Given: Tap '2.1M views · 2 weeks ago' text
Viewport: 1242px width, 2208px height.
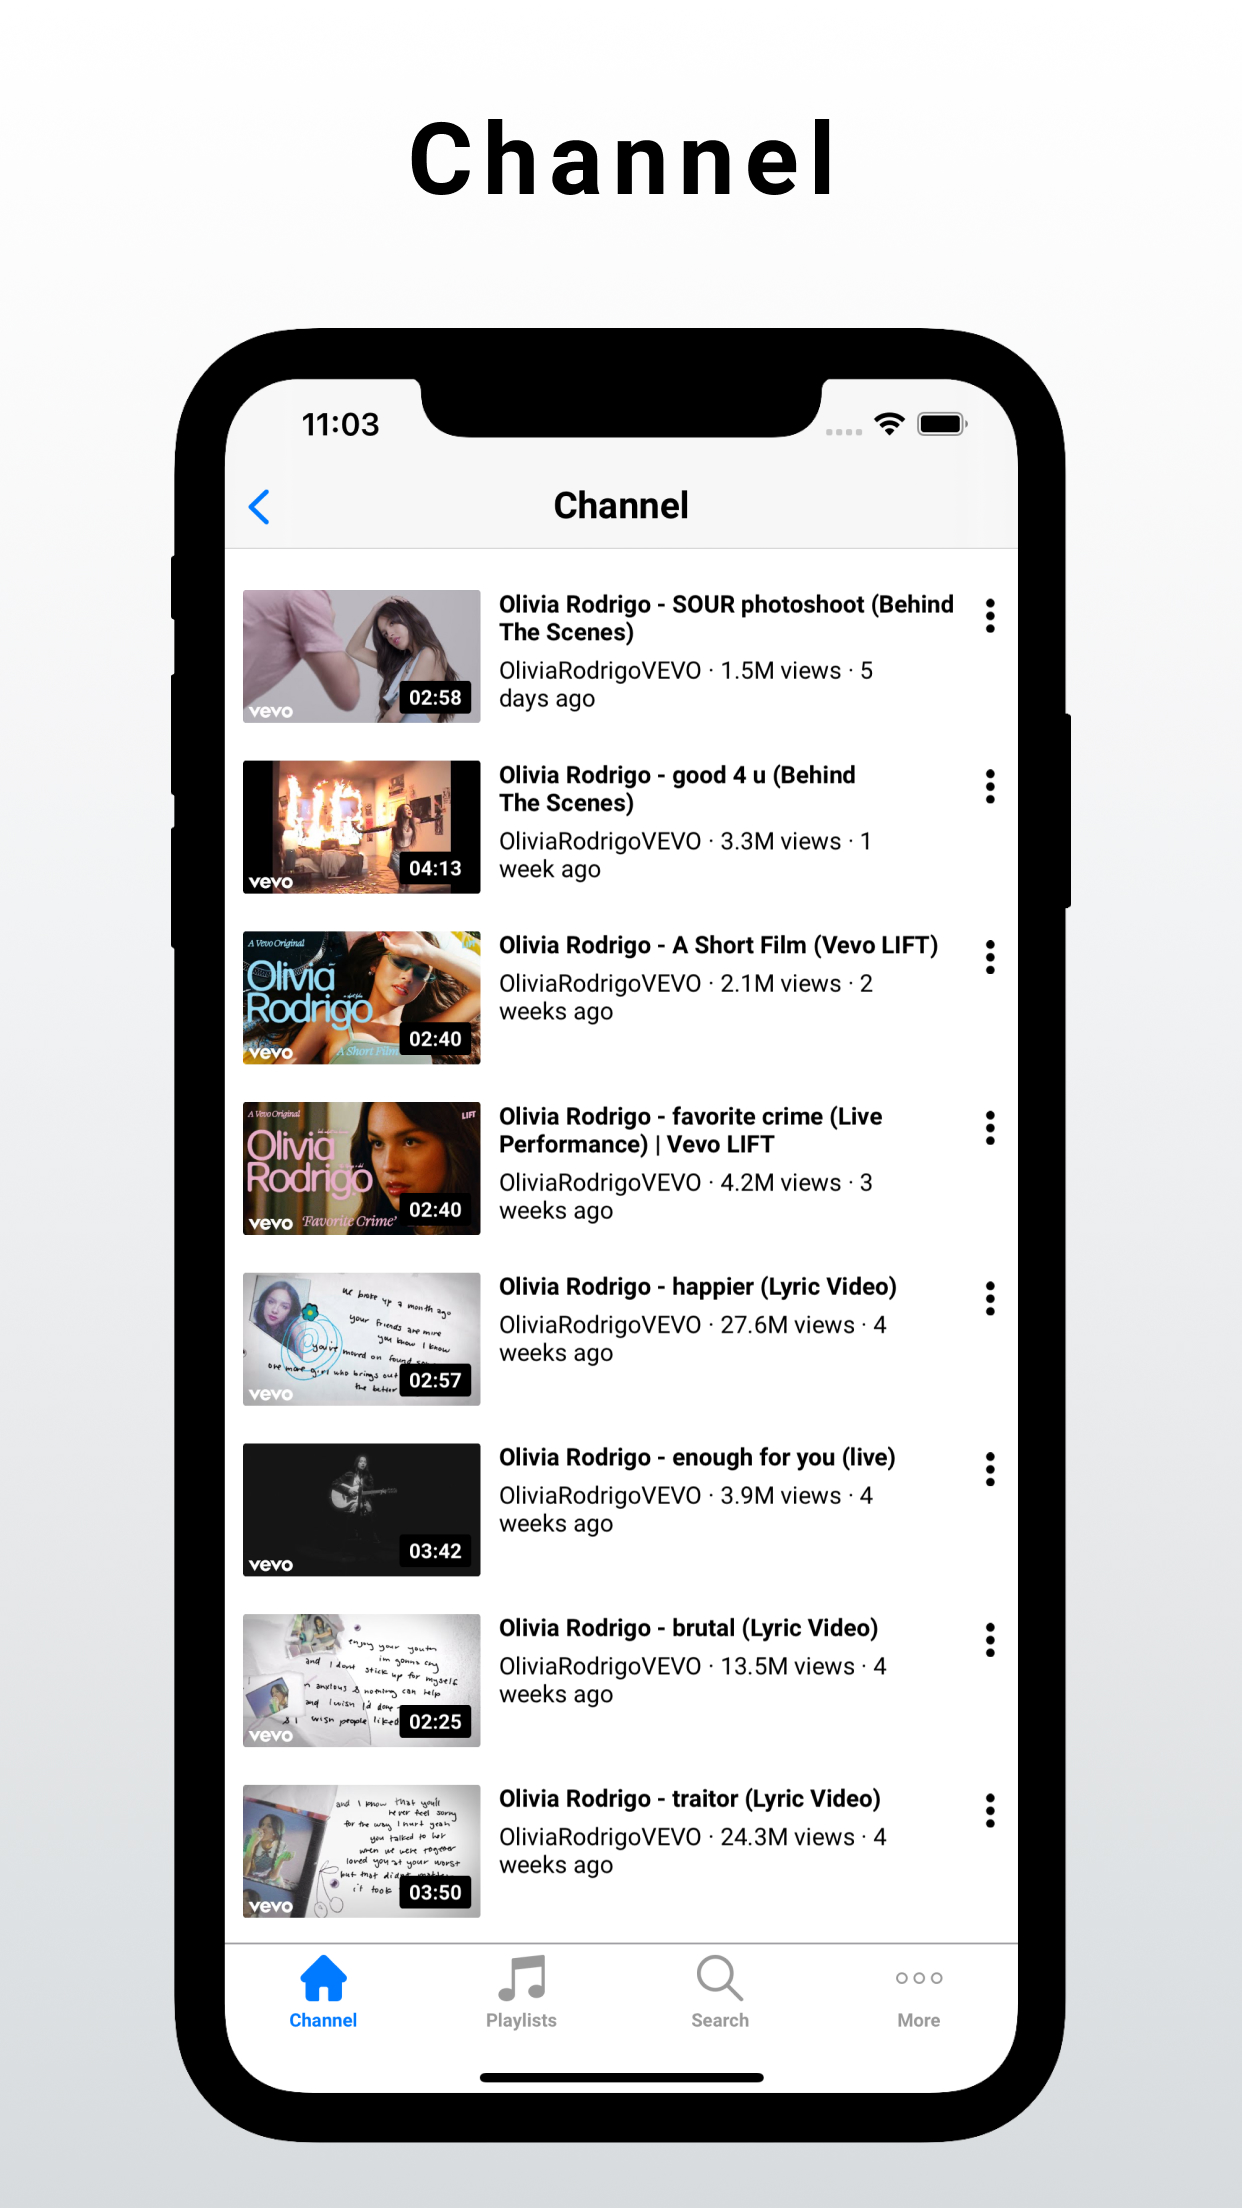Looking at the screenshot, I should click(686, 998).
